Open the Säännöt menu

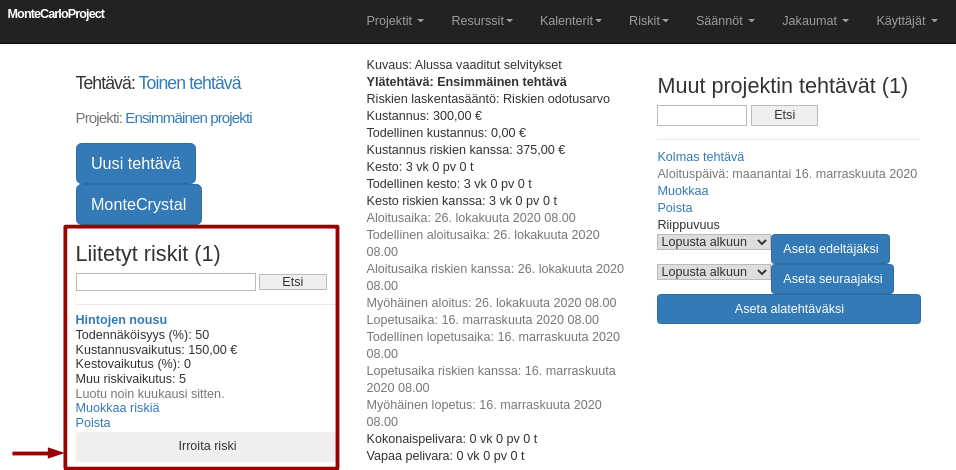[725, 20]
